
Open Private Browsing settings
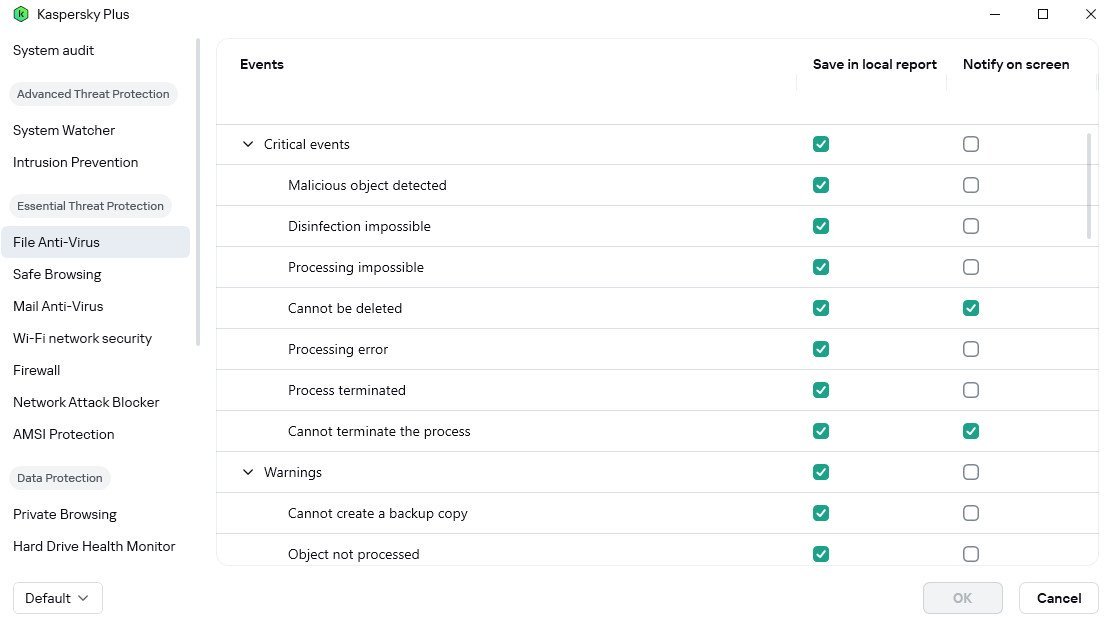(65, 514)
